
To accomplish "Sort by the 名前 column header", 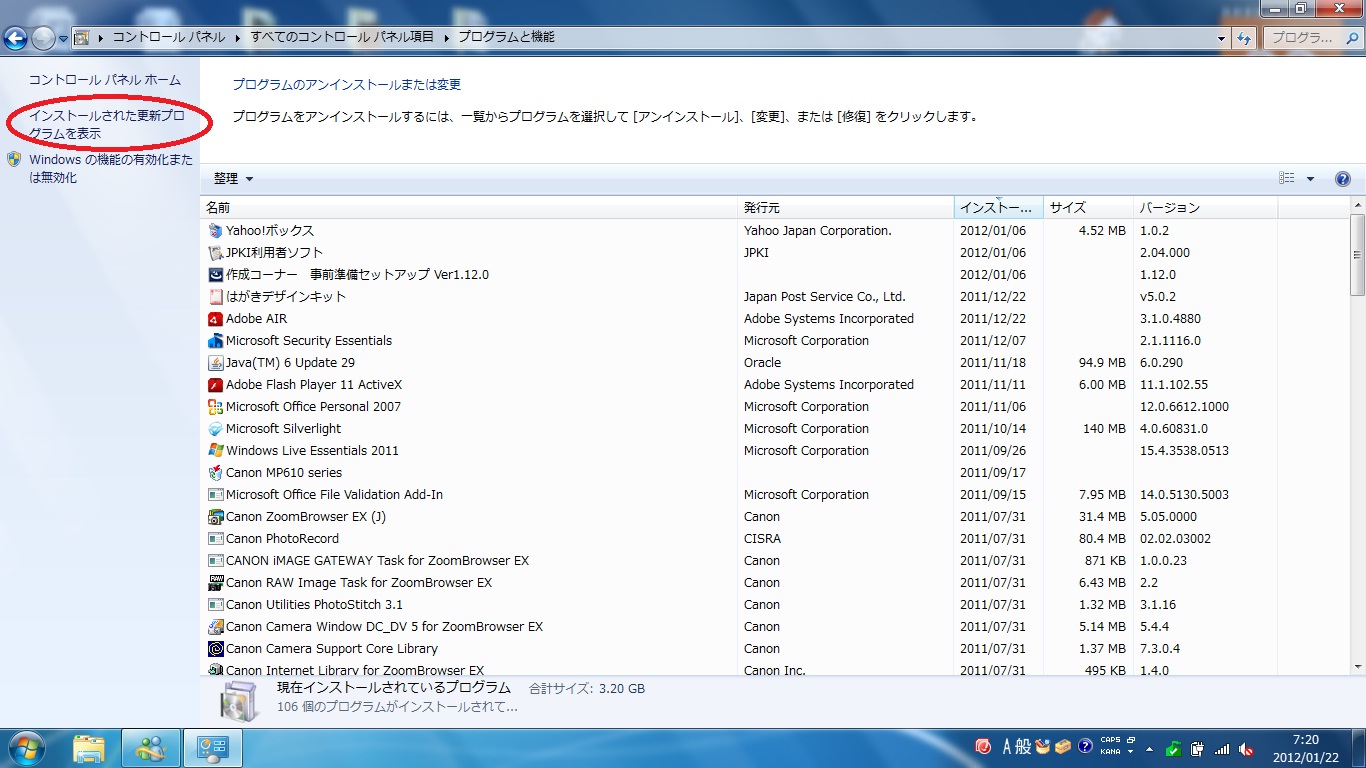I will (469, 208).
